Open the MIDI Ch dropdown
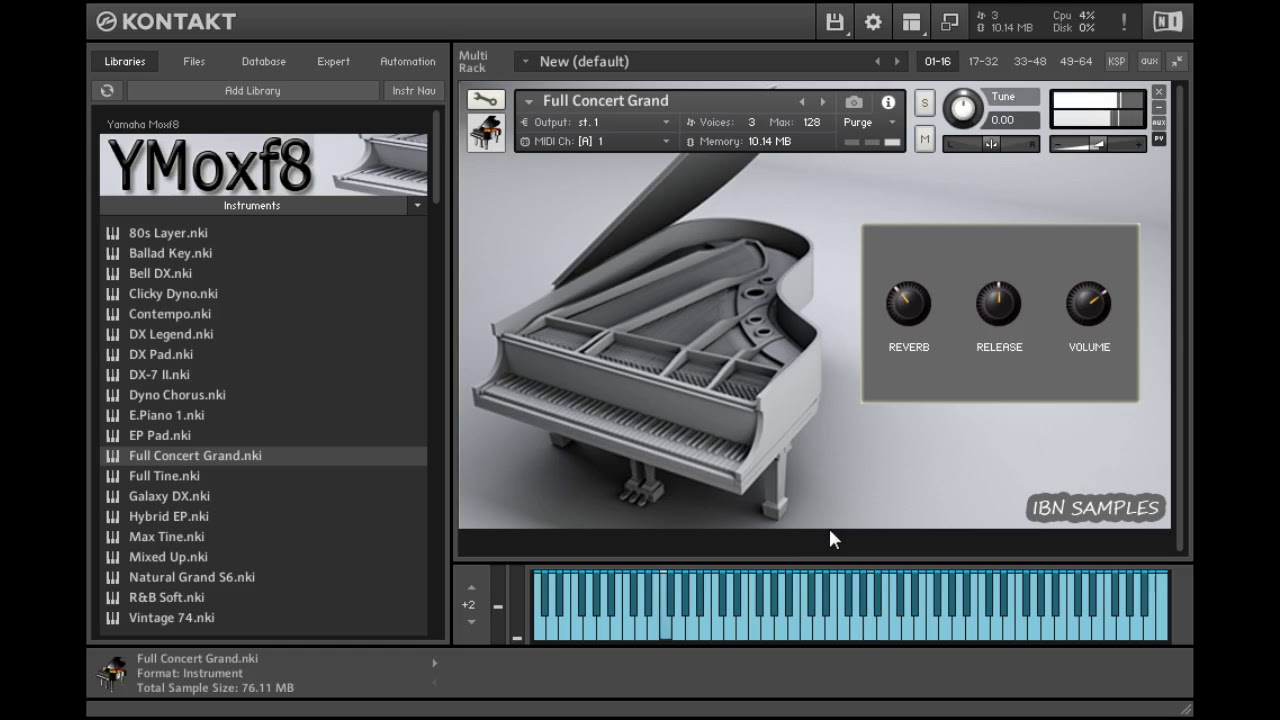The width and height of the screenshot is (1280, 720). pos(666,142)
